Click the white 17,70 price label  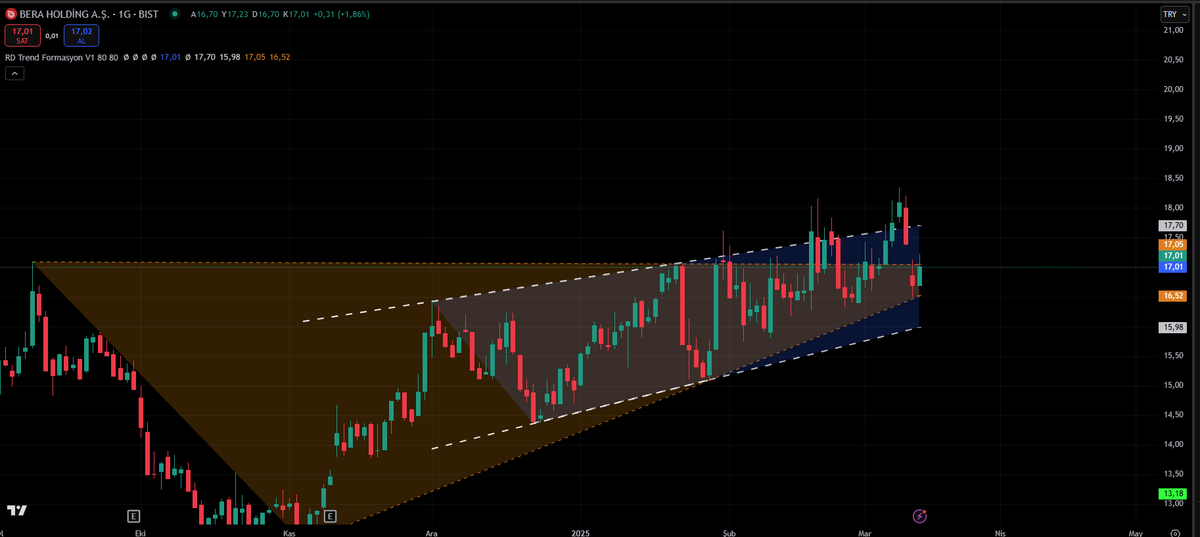(x=1172, y=226)
